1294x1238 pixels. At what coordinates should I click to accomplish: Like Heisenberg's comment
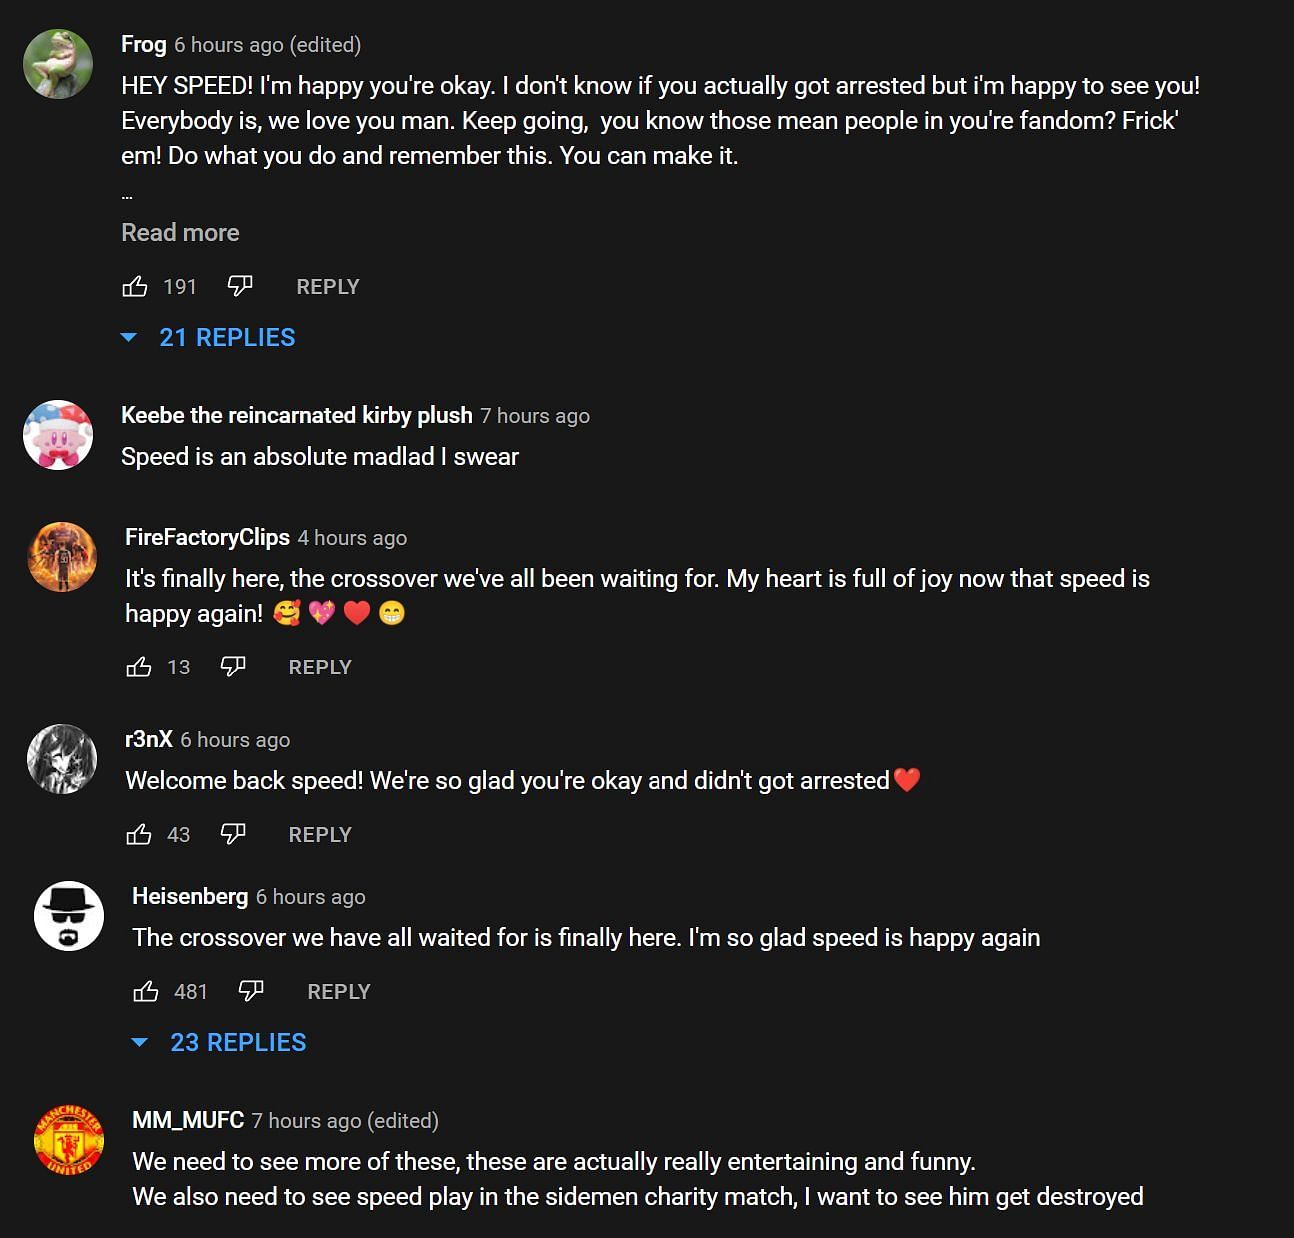coord(146,991)
